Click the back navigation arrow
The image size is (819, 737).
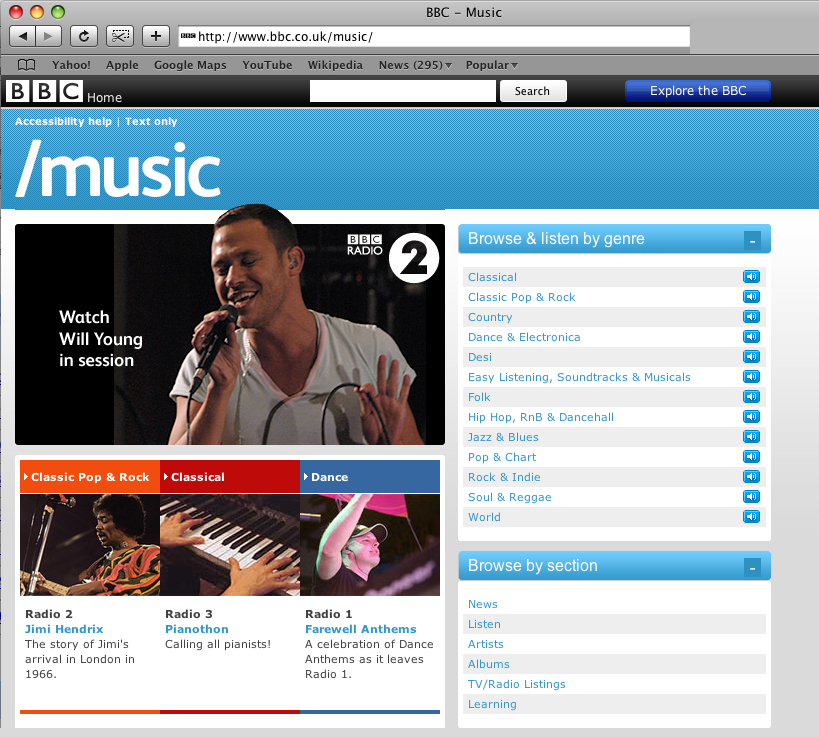(x=23, y=36)
